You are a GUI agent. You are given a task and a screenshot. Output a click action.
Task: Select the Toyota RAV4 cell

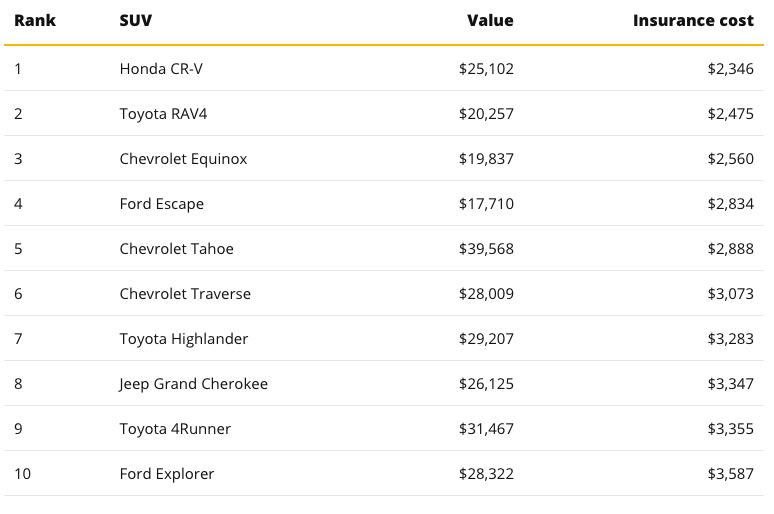tap(163, 114)
